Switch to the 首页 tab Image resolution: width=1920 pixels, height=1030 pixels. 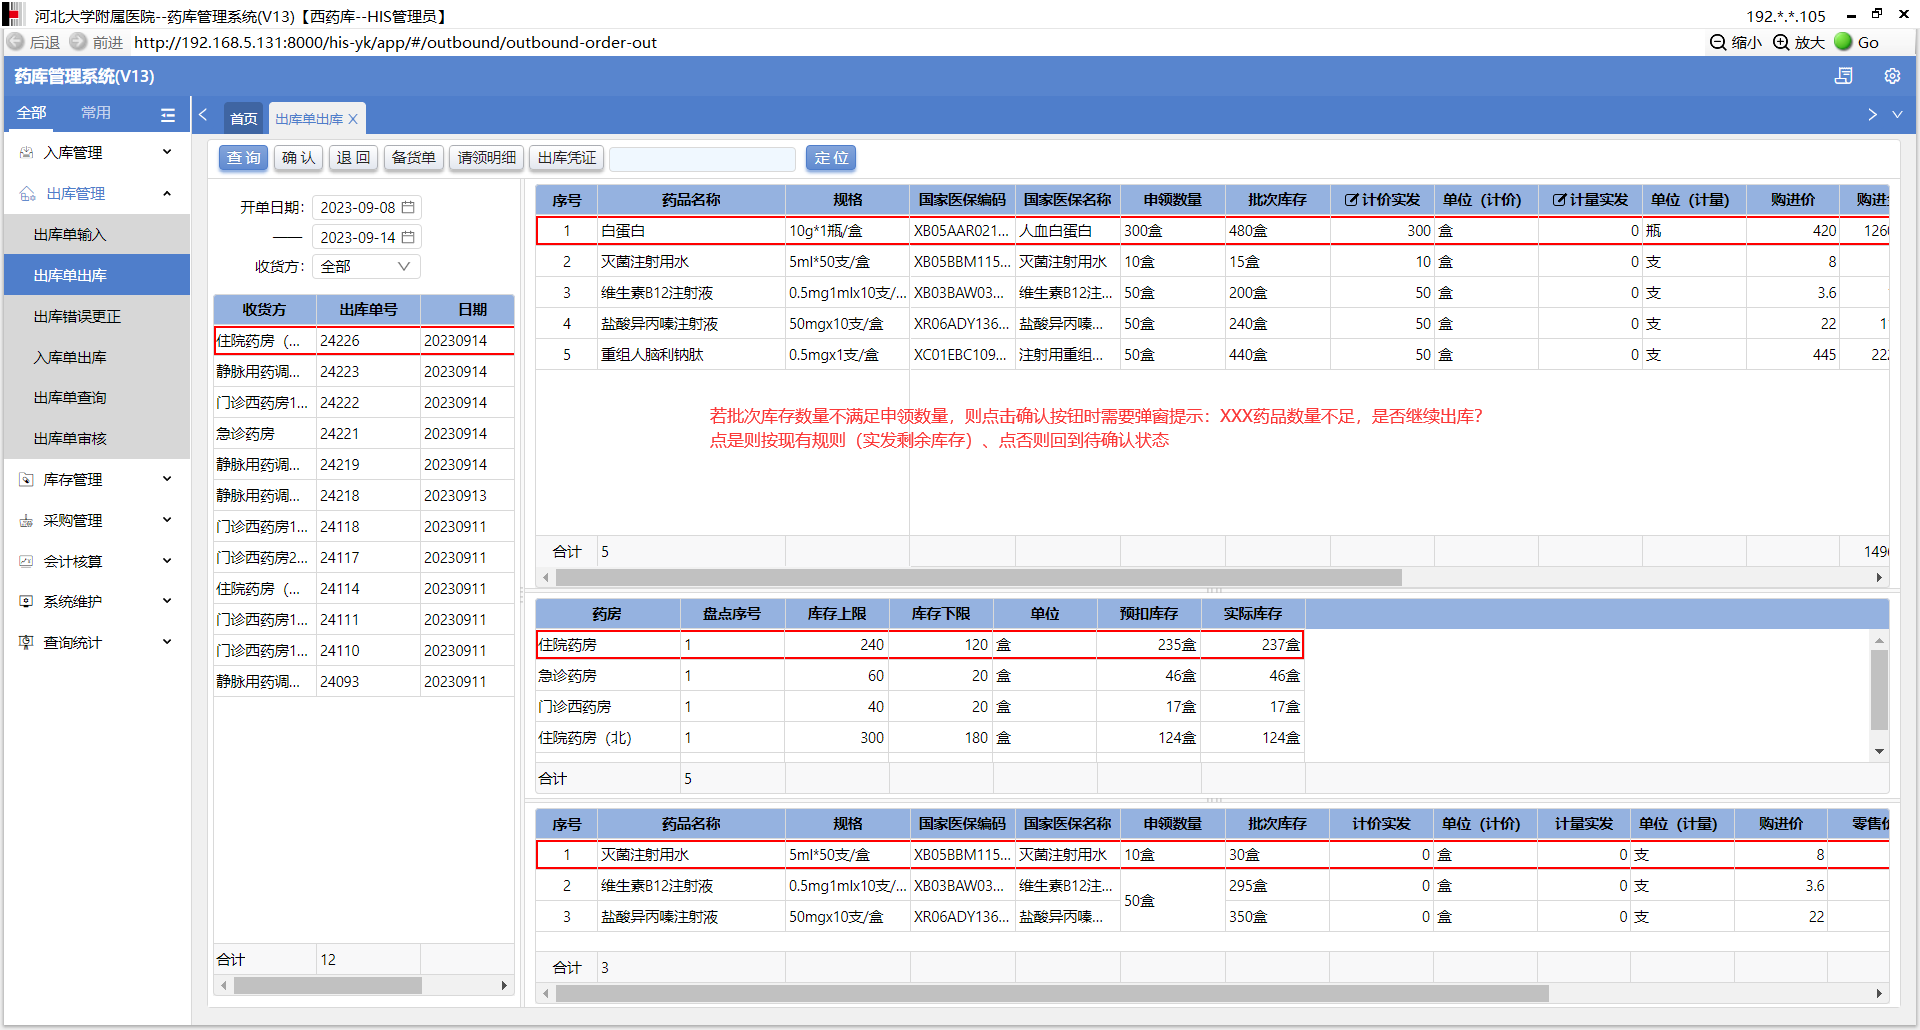click(243, 118)
